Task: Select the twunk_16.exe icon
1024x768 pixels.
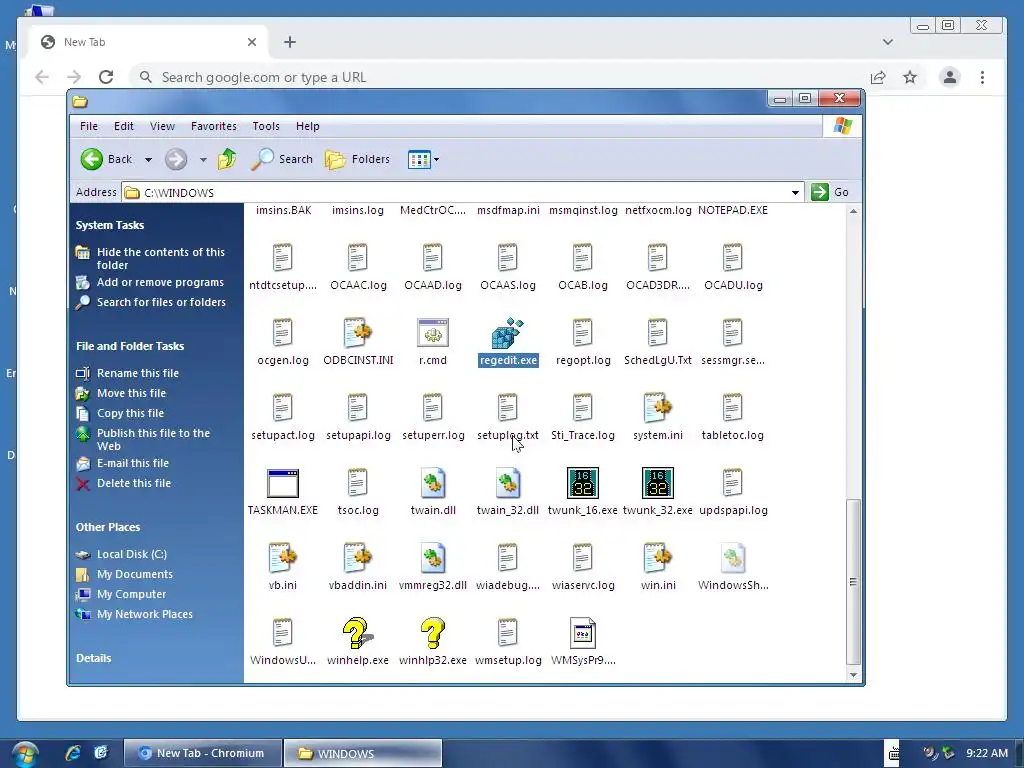Action: click(x=583, y=483)
